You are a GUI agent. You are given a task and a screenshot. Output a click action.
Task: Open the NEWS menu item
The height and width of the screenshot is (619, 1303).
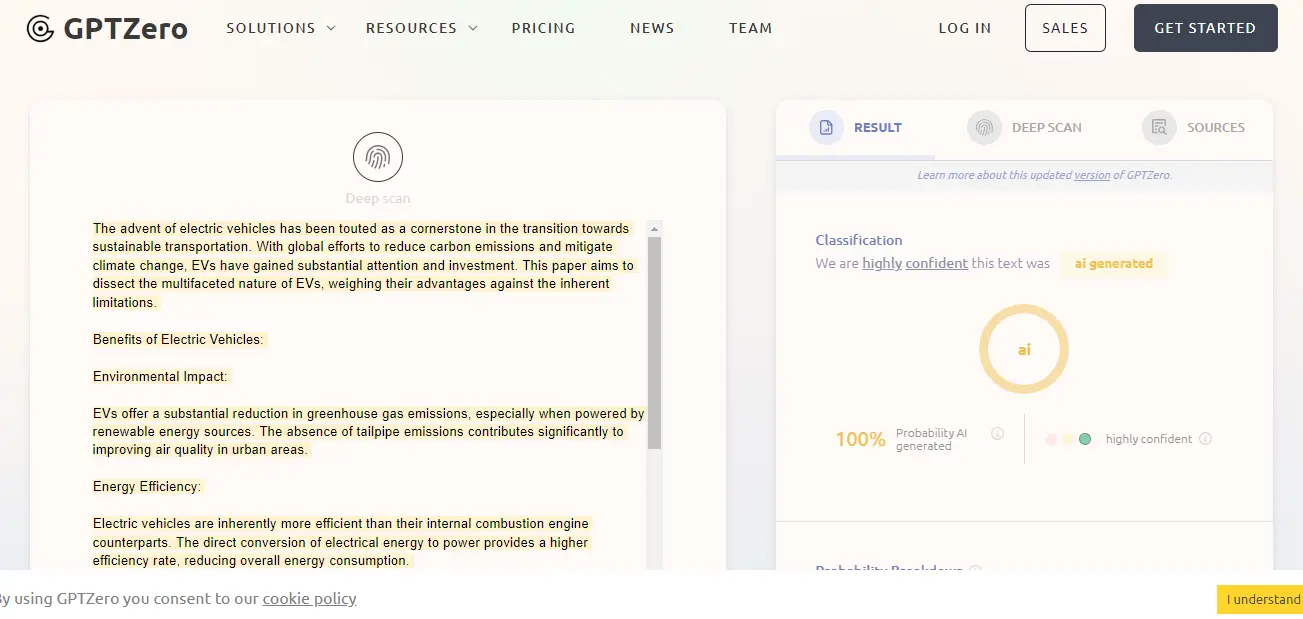click(652, 28)
